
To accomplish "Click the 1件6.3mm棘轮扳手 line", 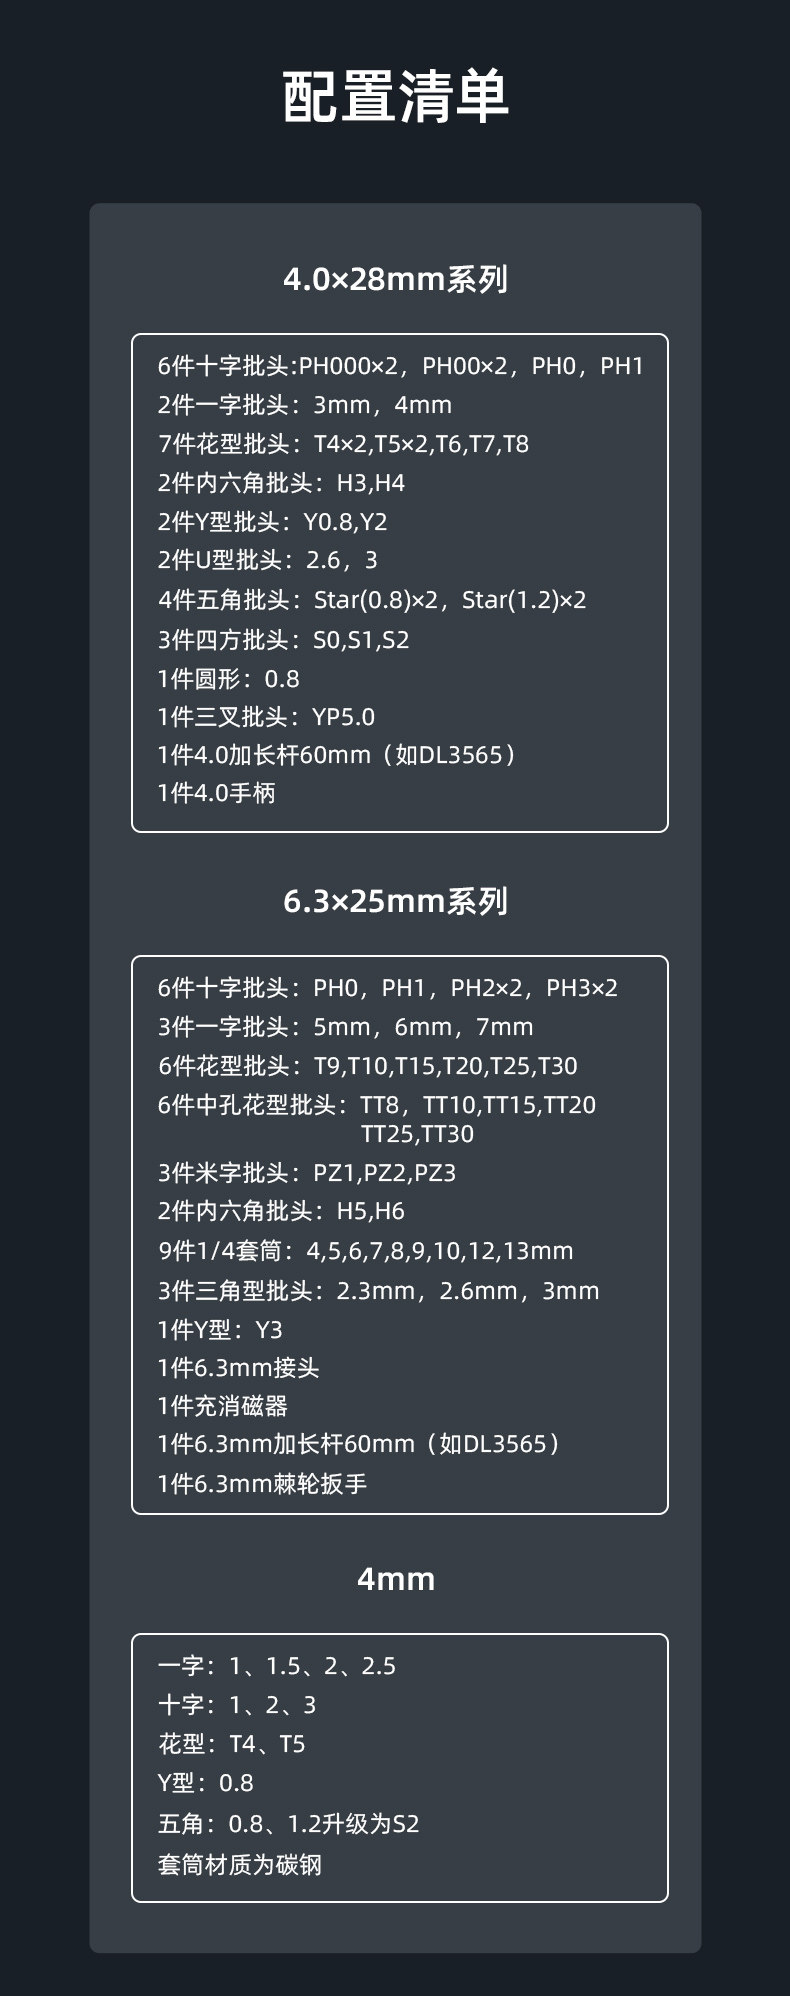I will point(262,1484).
